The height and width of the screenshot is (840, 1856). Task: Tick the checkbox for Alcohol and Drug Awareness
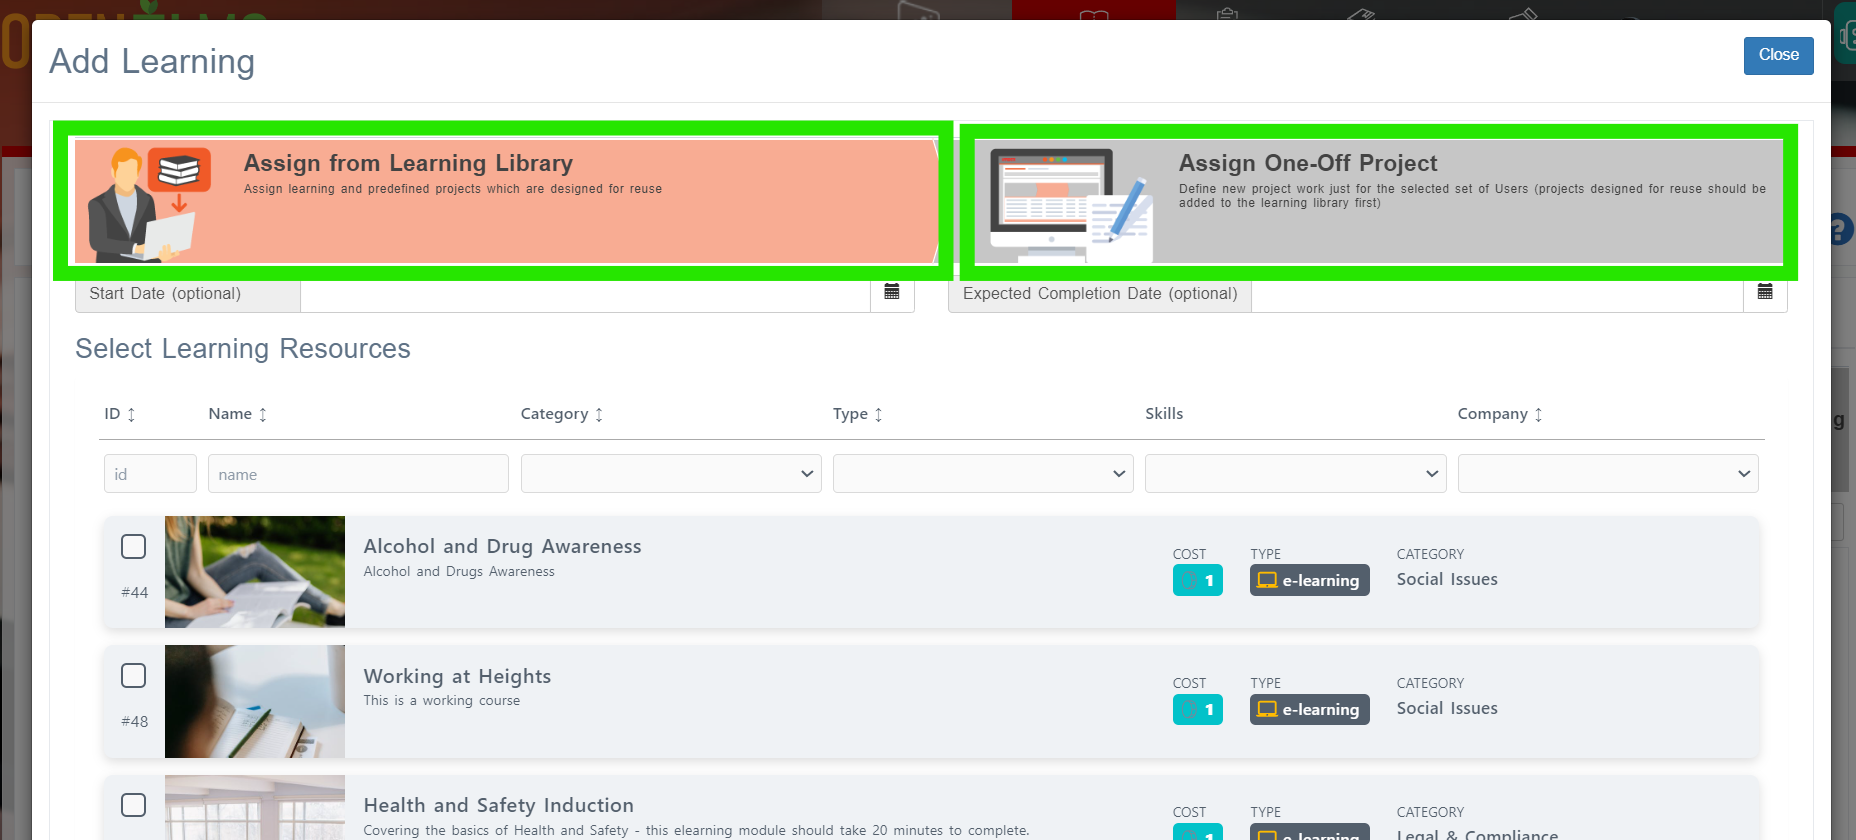(133, 546)
